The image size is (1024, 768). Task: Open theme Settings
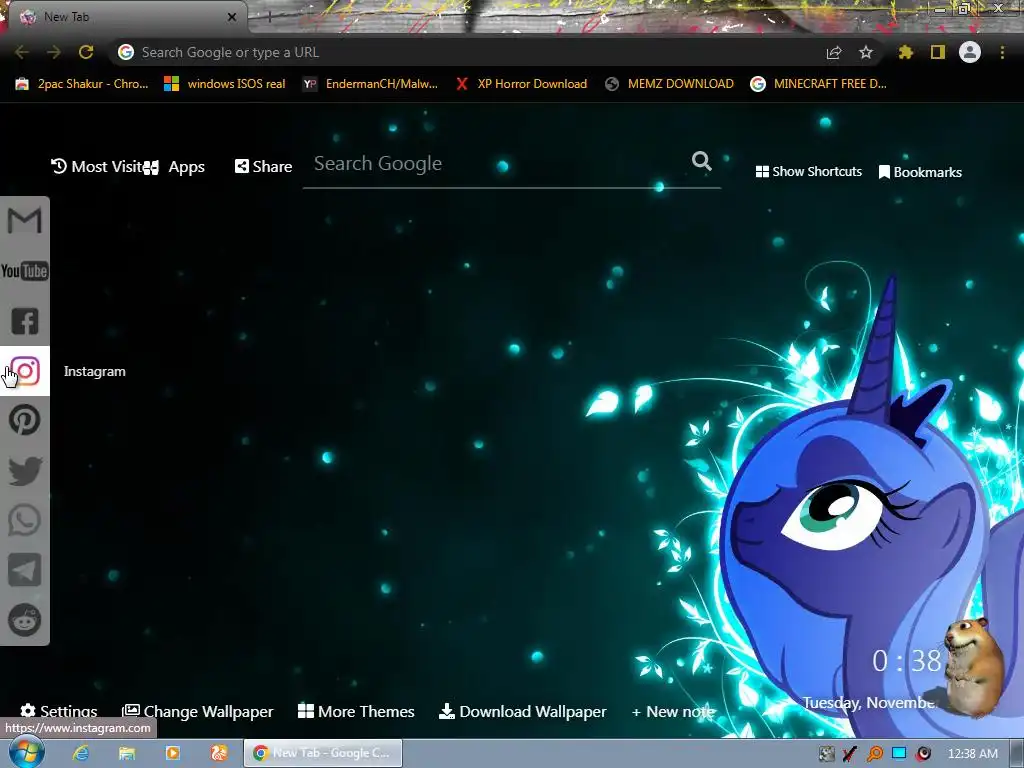[59, 711]
